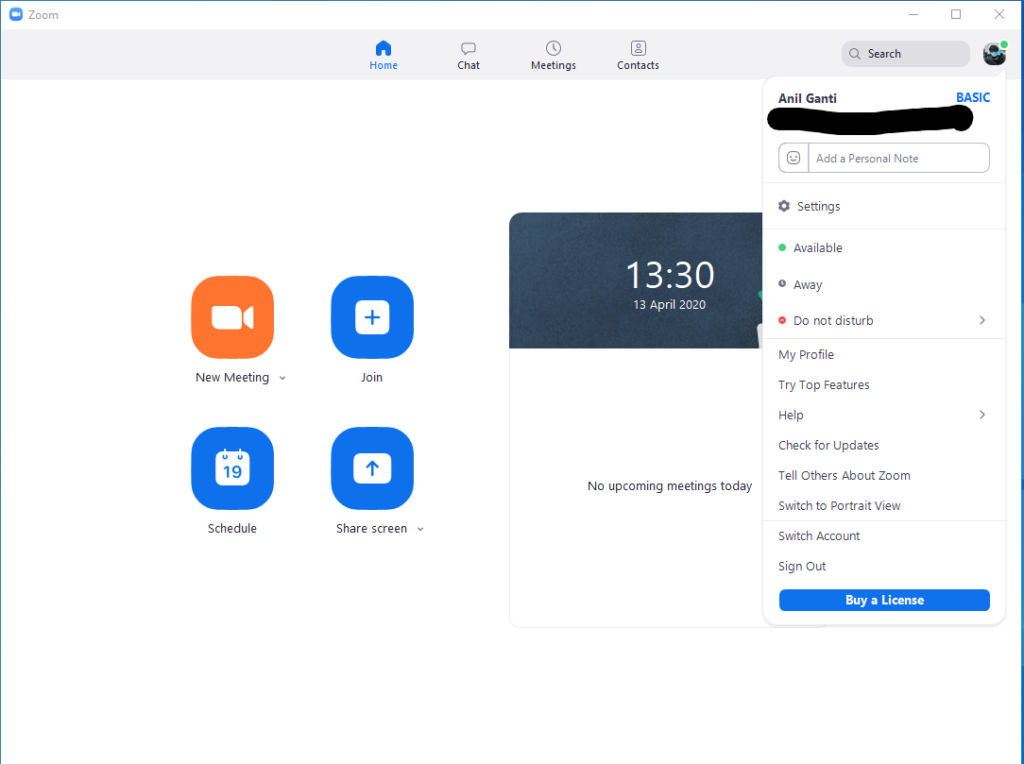Switch to the Meetings tab
Viewport: 1024px width, 764px height.
[x=553, y=56]
